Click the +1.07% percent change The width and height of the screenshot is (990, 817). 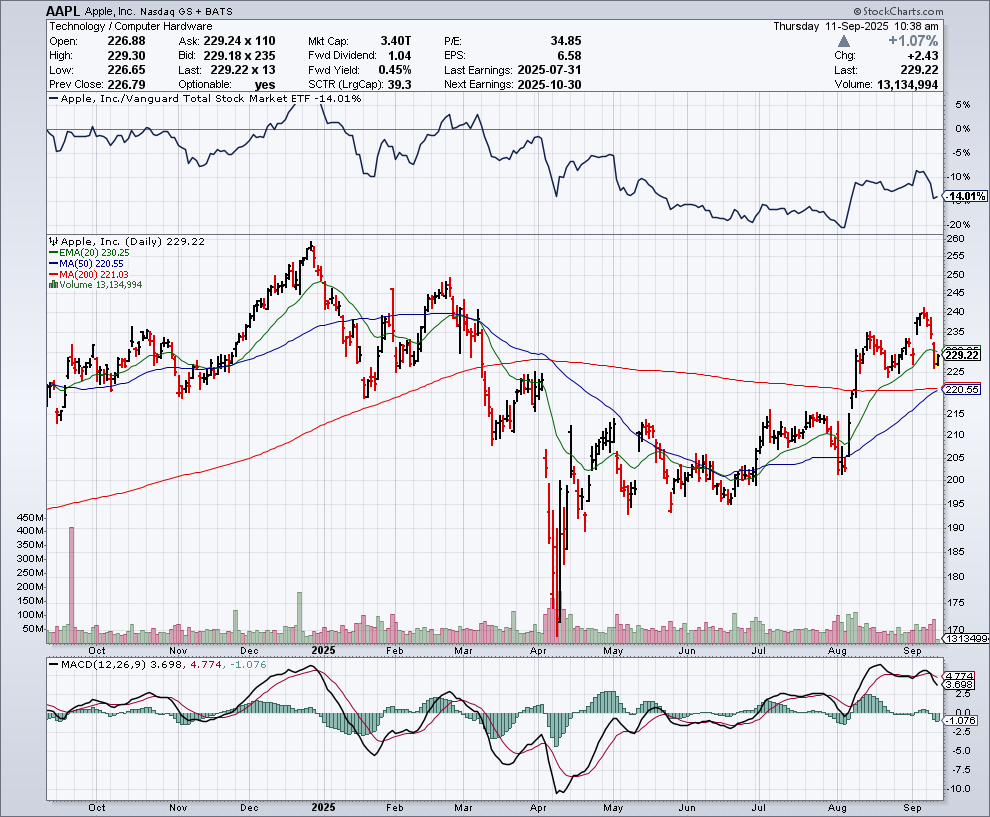point(913,41)
